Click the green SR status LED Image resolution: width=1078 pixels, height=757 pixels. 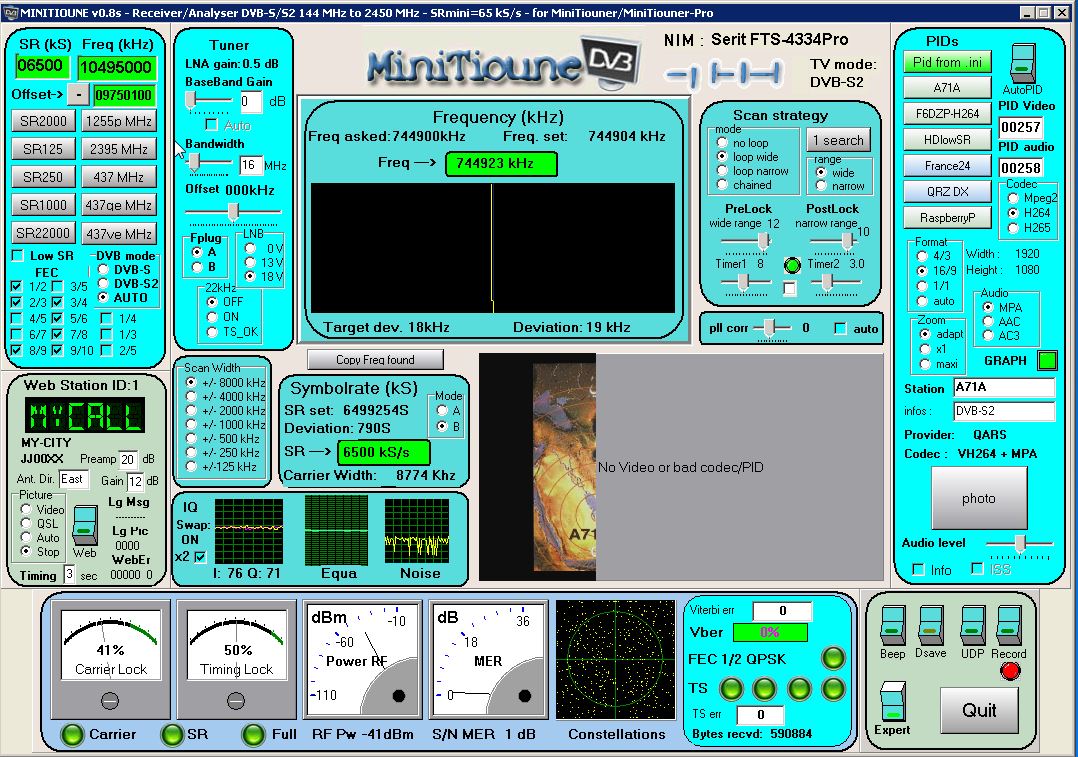tap(171, 734)
